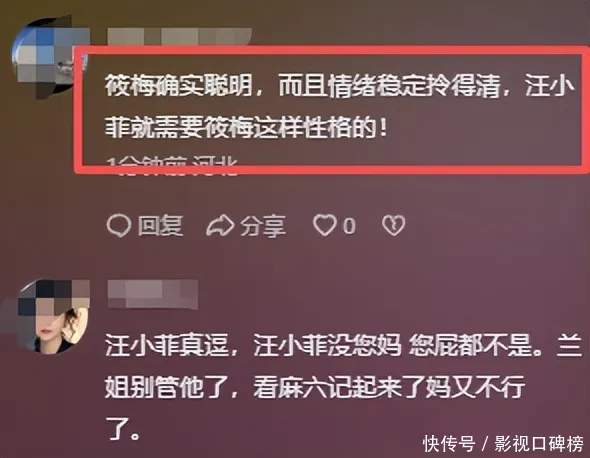Click the share arrow icon

[220, 226]
